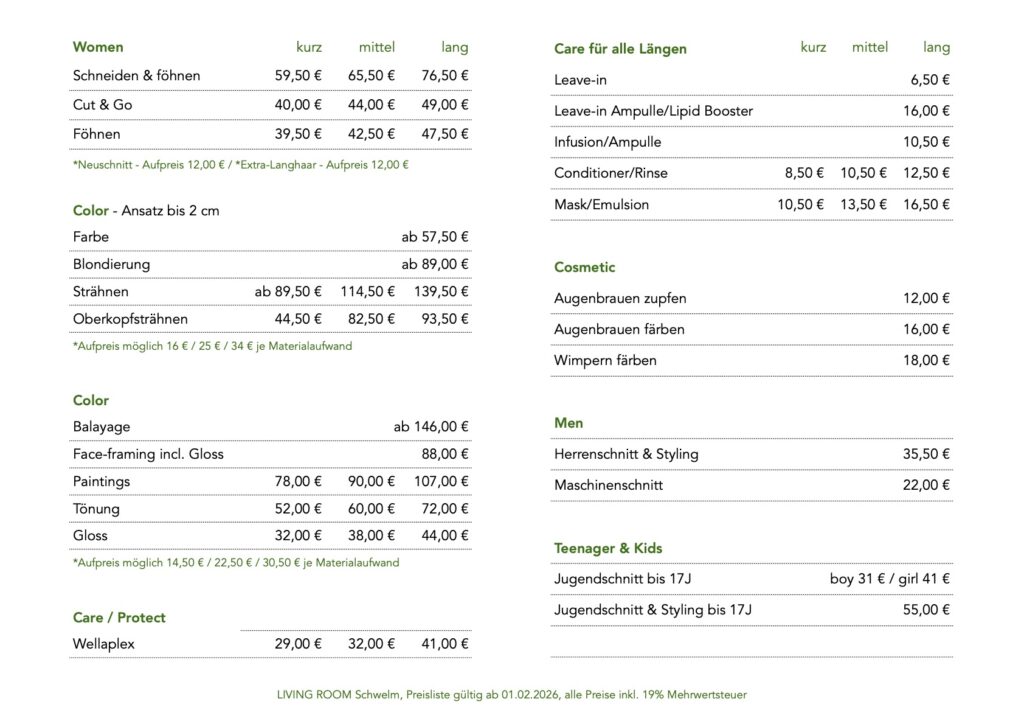Select the Herrenschnitt & Styling label
This screenshot has height=724, width=1024.
tap(626, 454)
